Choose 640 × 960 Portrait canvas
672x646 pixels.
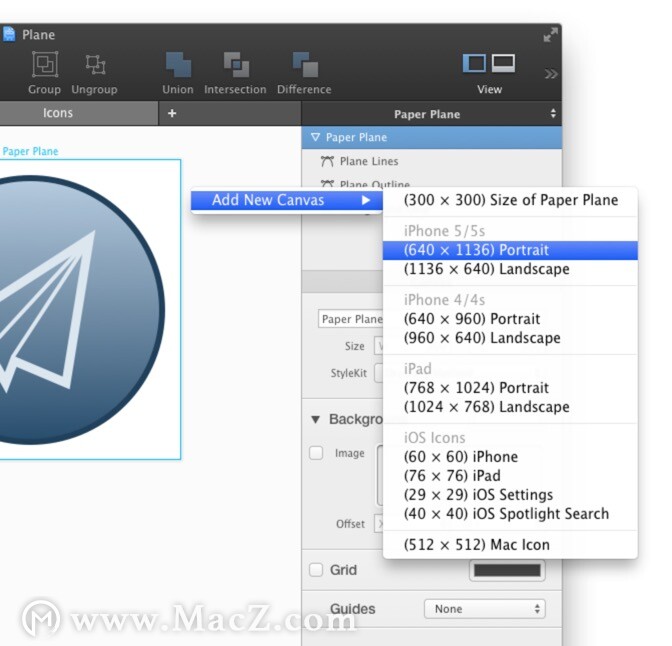click(x=510, y=319)
